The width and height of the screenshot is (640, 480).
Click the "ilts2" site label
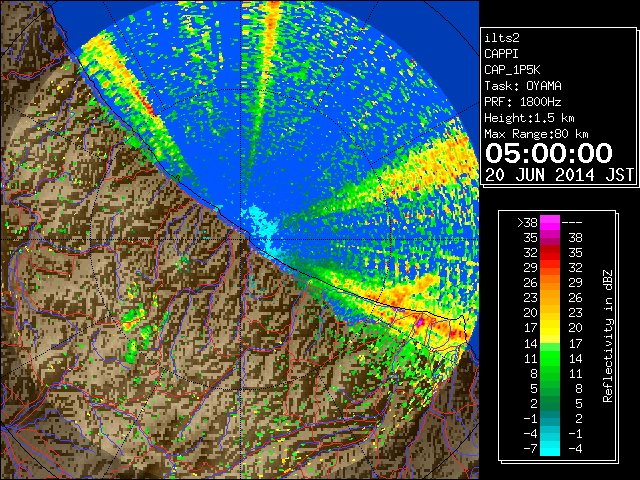pos(502,38)
